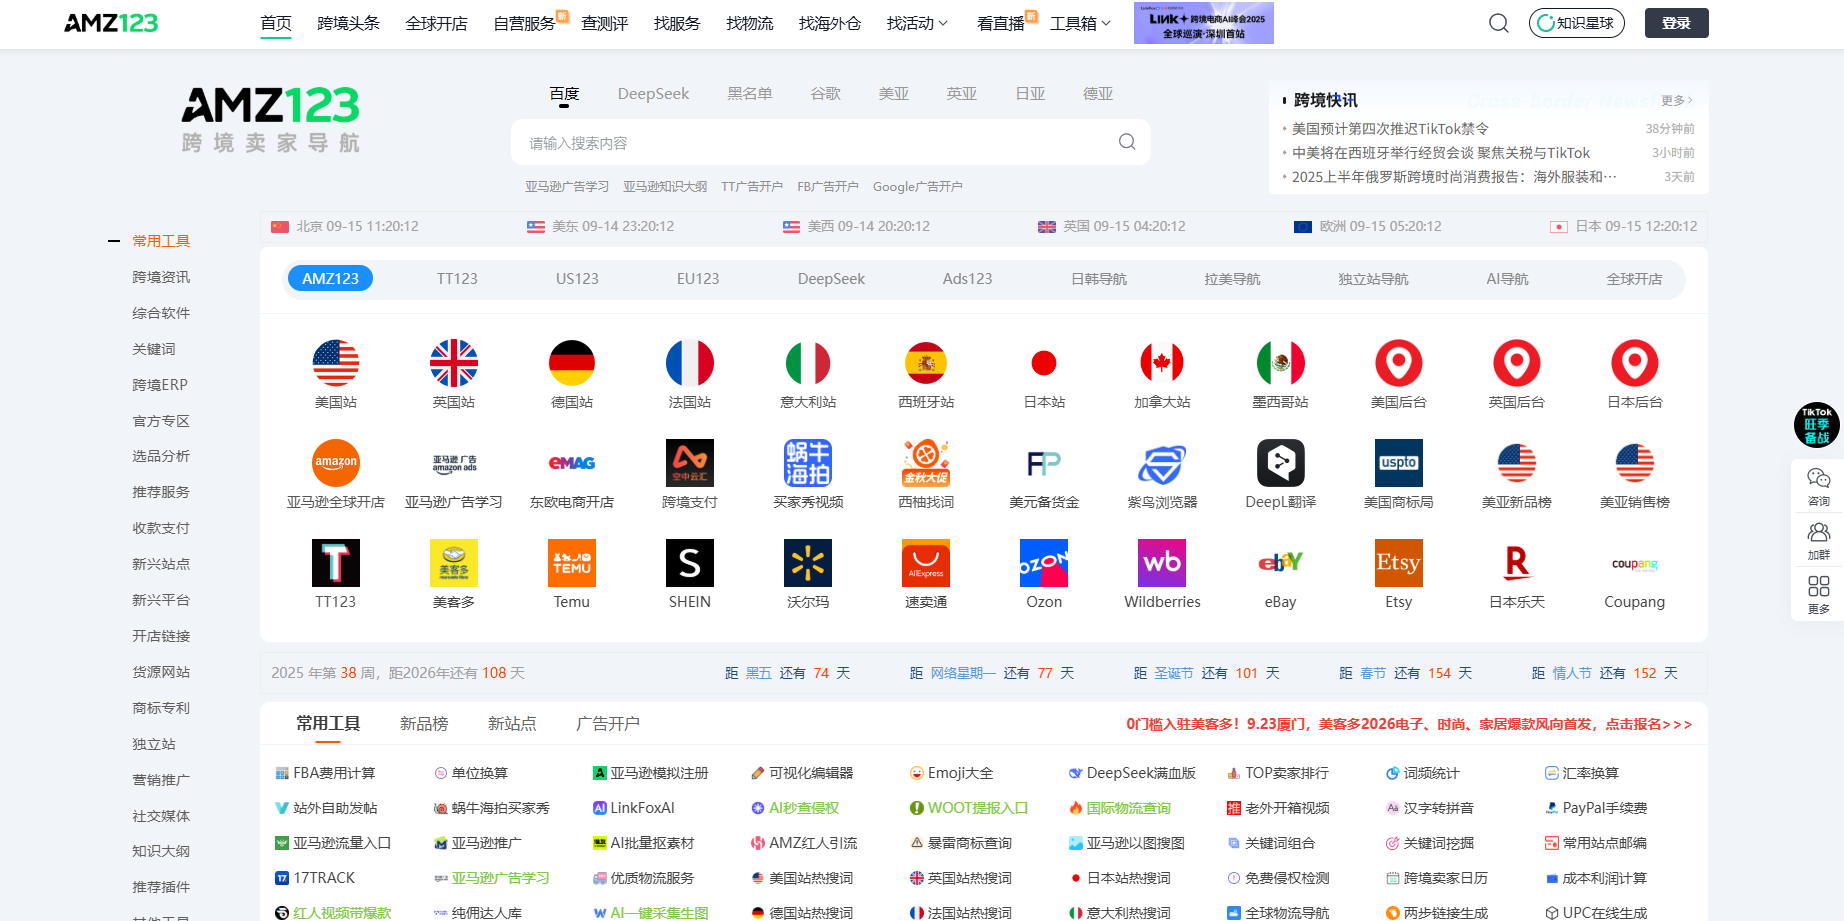The image size is (1844, 921).
Task: Open the 17TRACK link
Action: (x=315, y=878)
